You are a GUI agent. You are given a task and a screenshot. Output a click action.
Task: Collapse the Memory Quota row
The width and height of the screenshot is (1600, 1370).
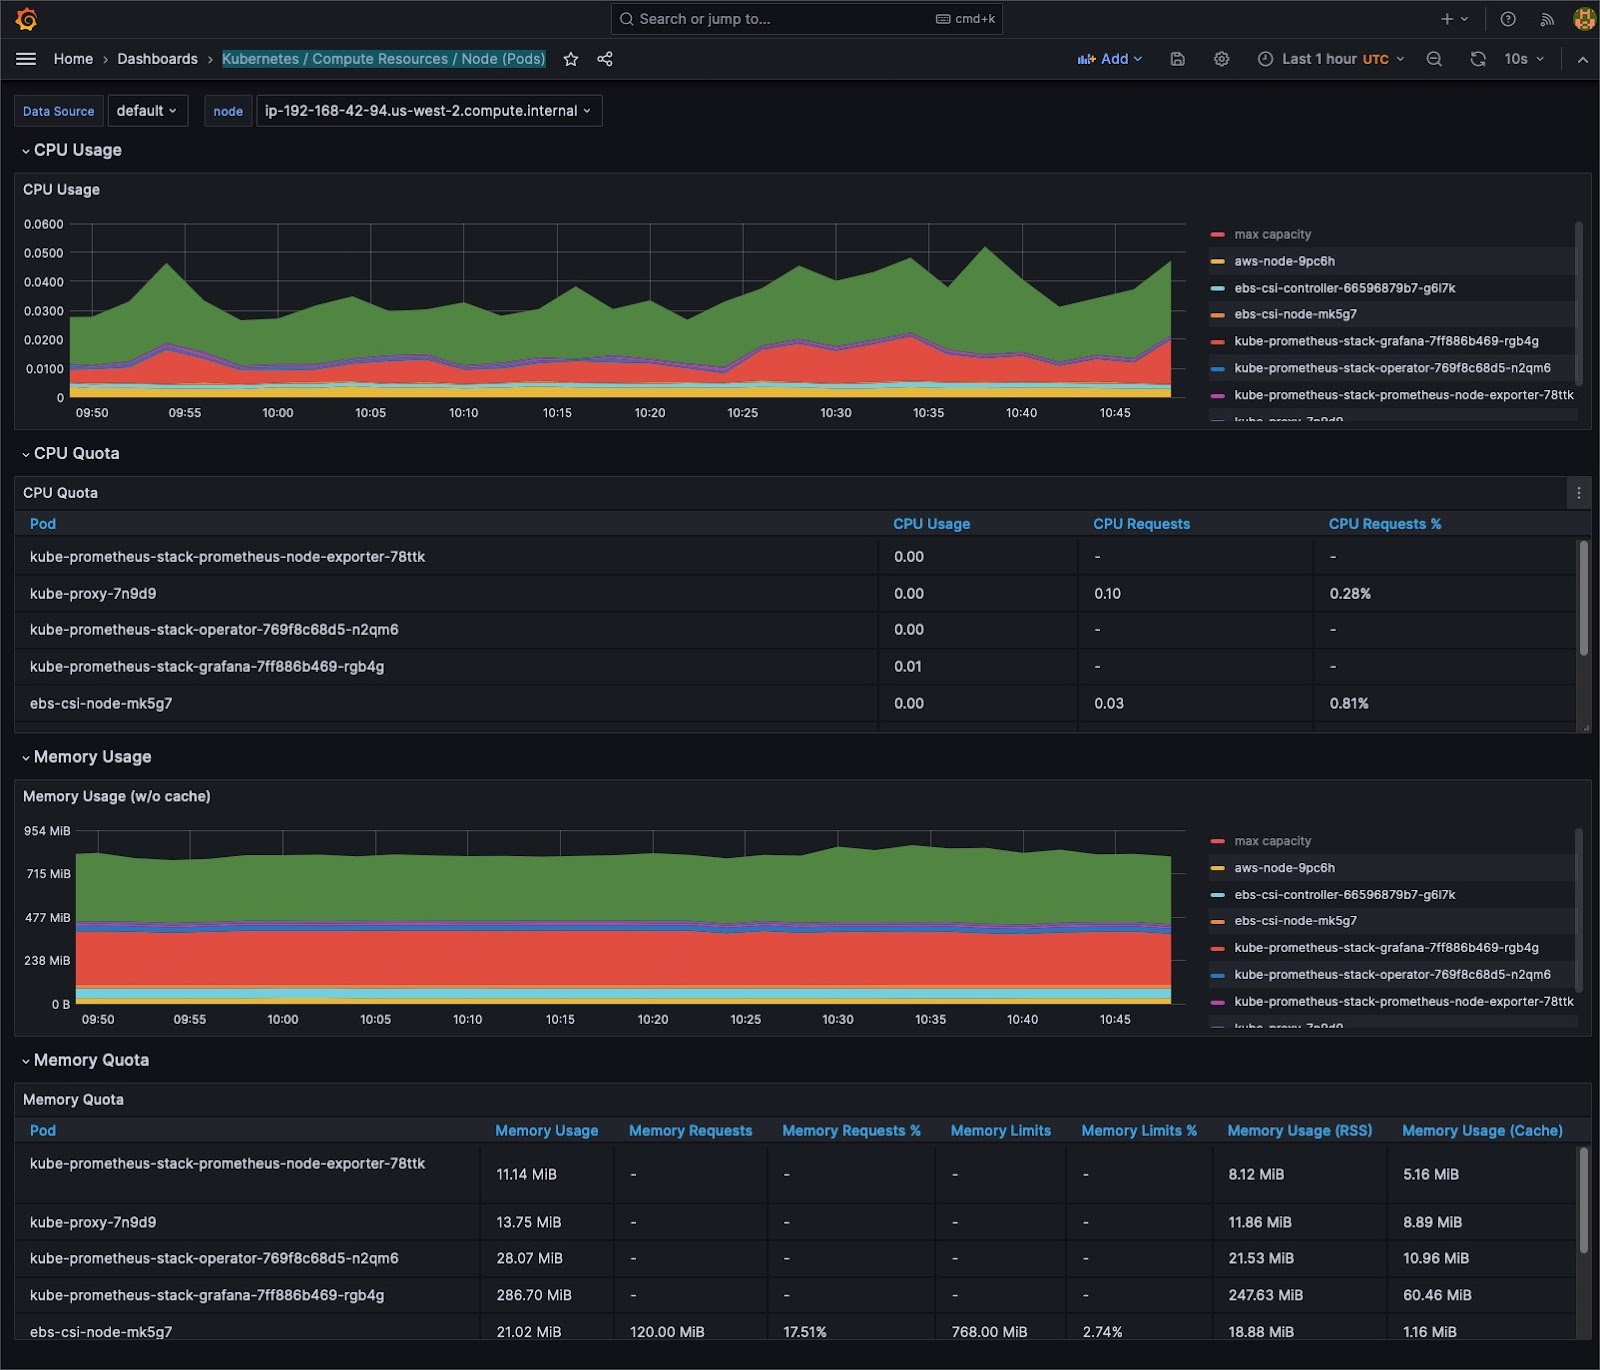(85, 1060)
